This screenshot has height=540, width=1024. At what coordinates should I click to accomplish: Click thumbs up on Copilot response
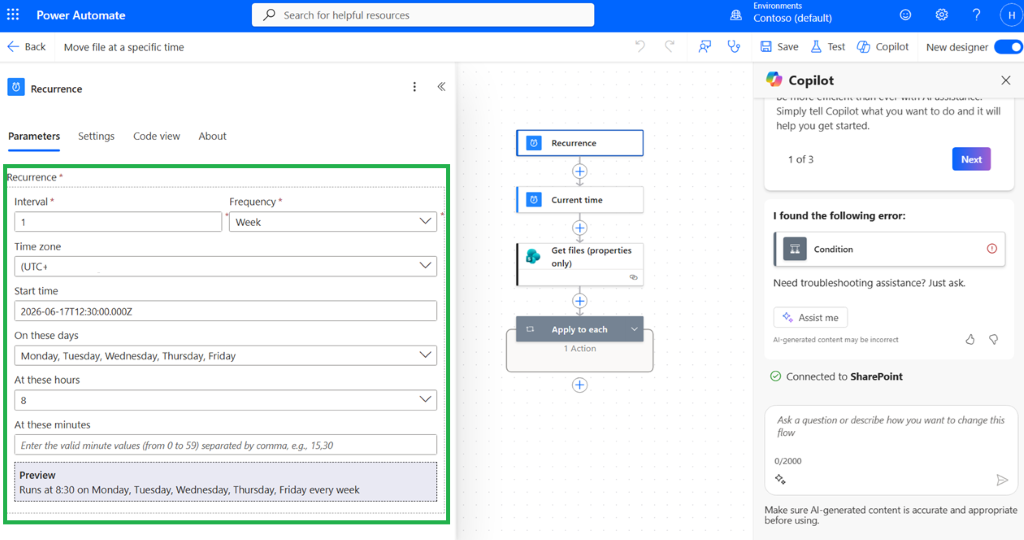(970, 339)
